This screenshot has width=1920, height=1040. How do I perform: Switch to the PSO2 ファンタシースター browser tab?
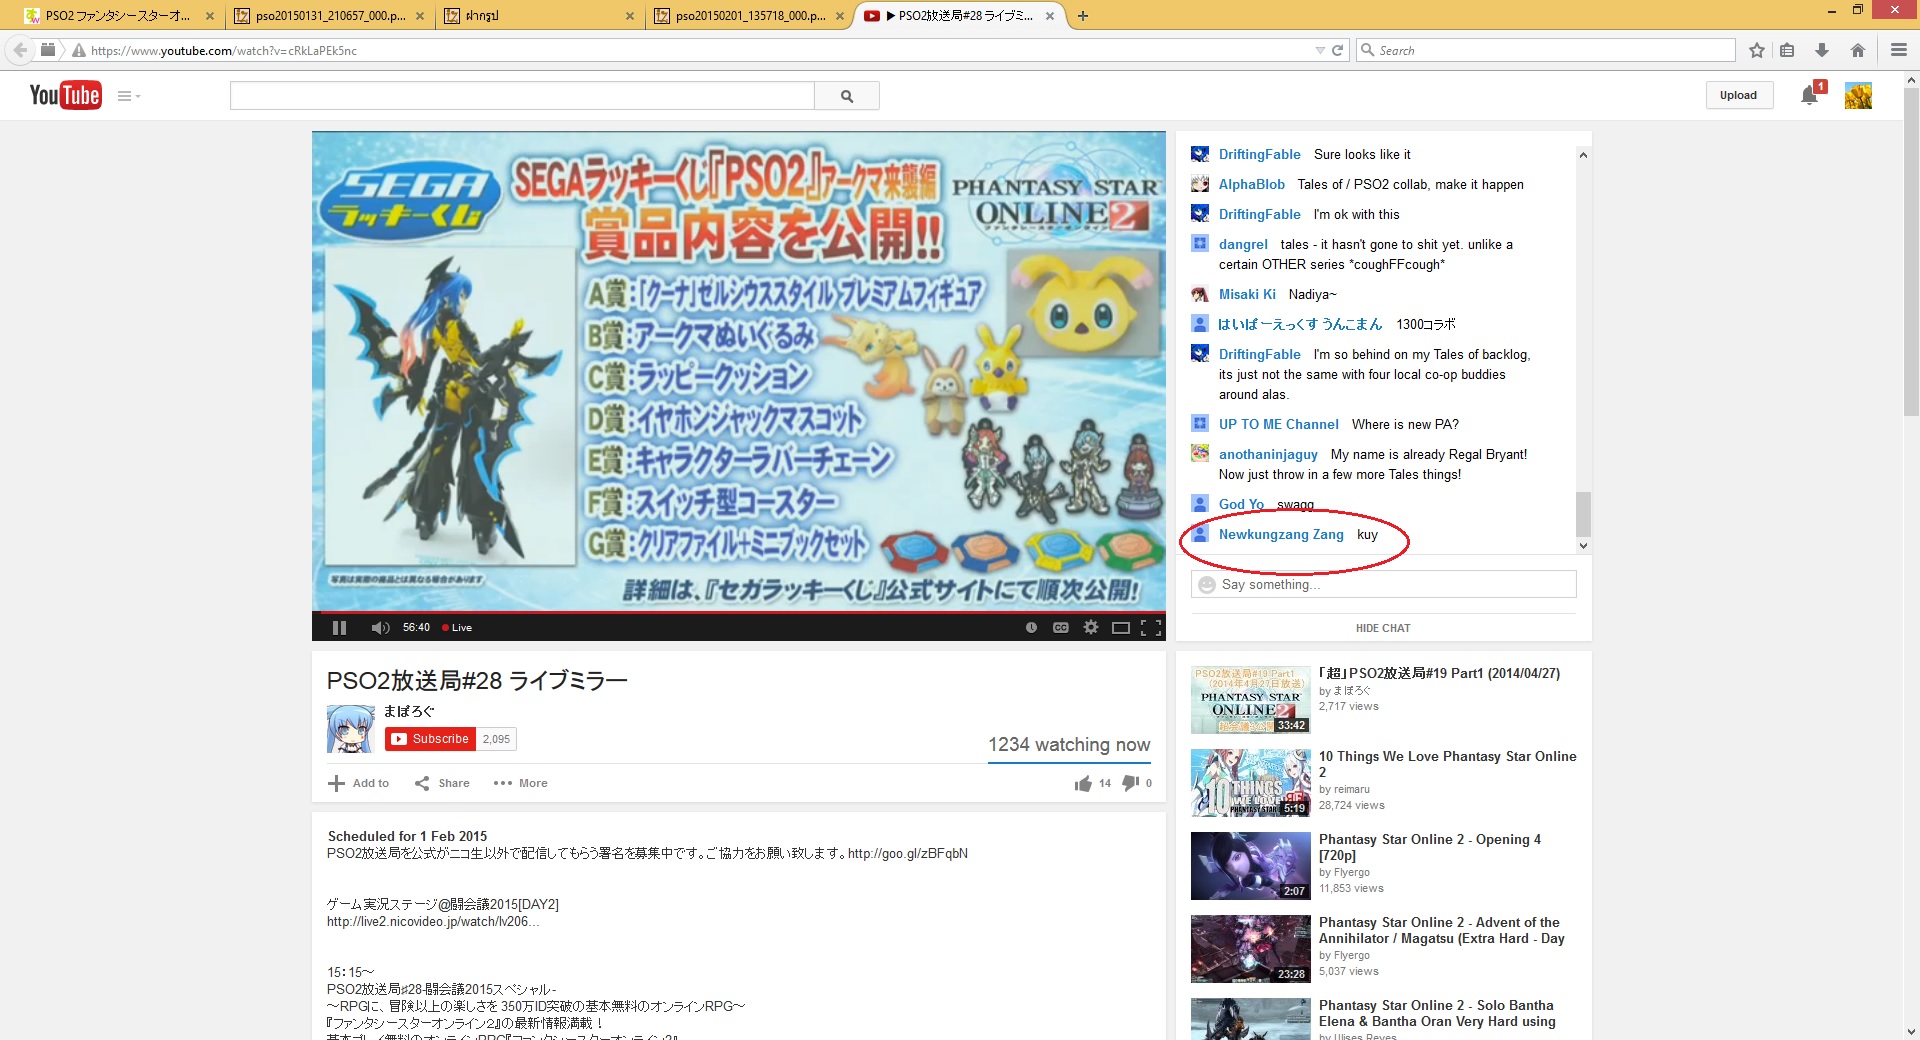click(117, 16)
